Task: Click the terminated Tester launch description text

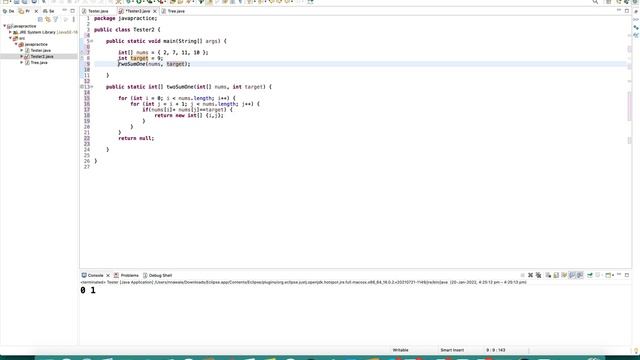Action: coord(303,282)
